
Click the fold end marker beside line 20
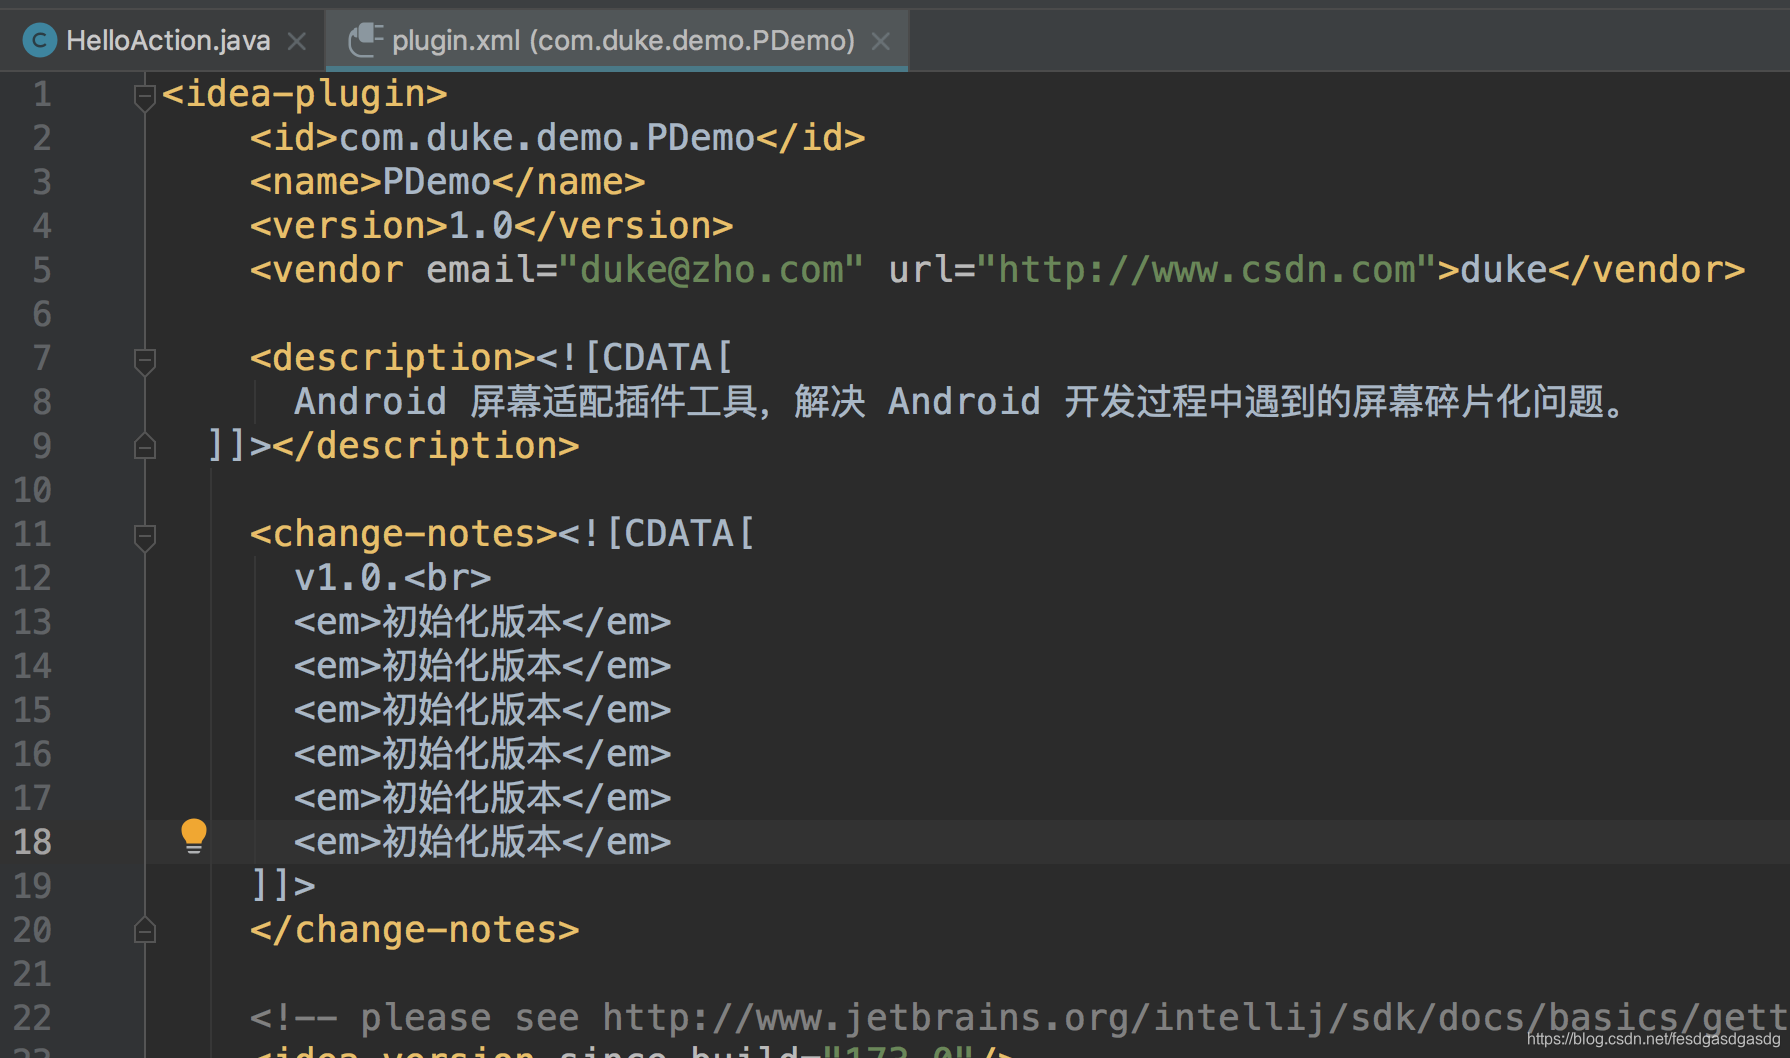[x=144, y=930]
